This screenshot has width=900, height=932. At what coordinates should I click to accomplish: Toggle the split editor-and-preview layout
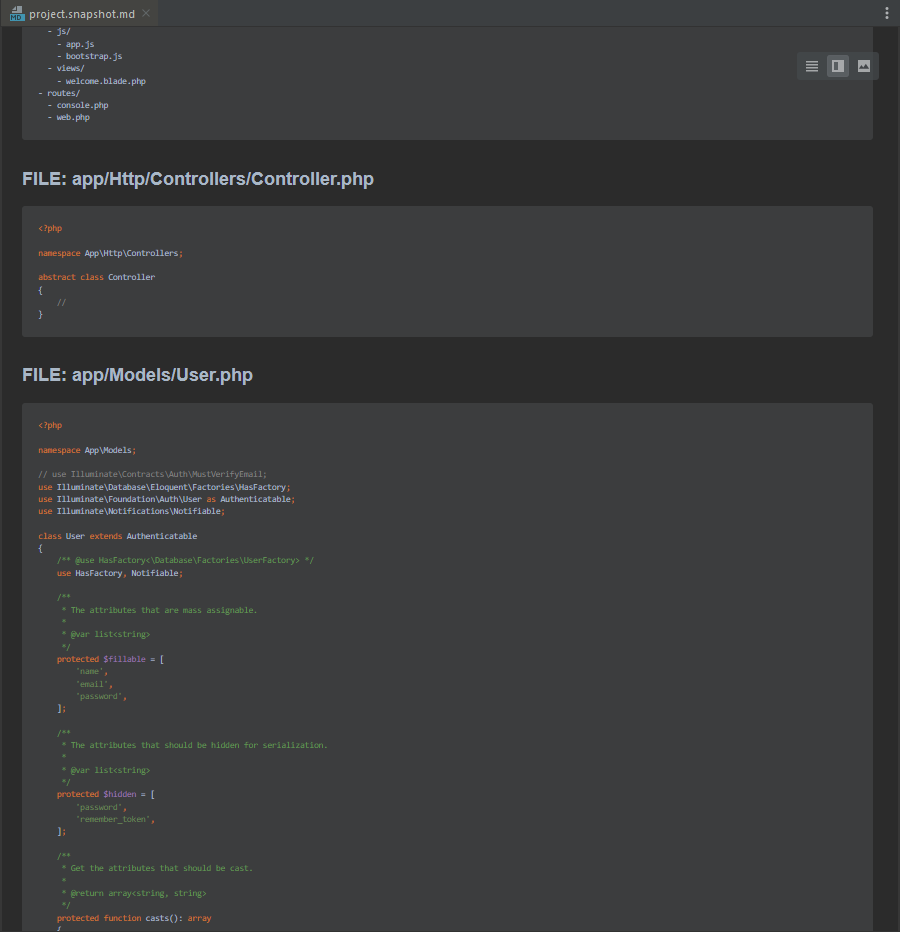[x=837, y=66]
